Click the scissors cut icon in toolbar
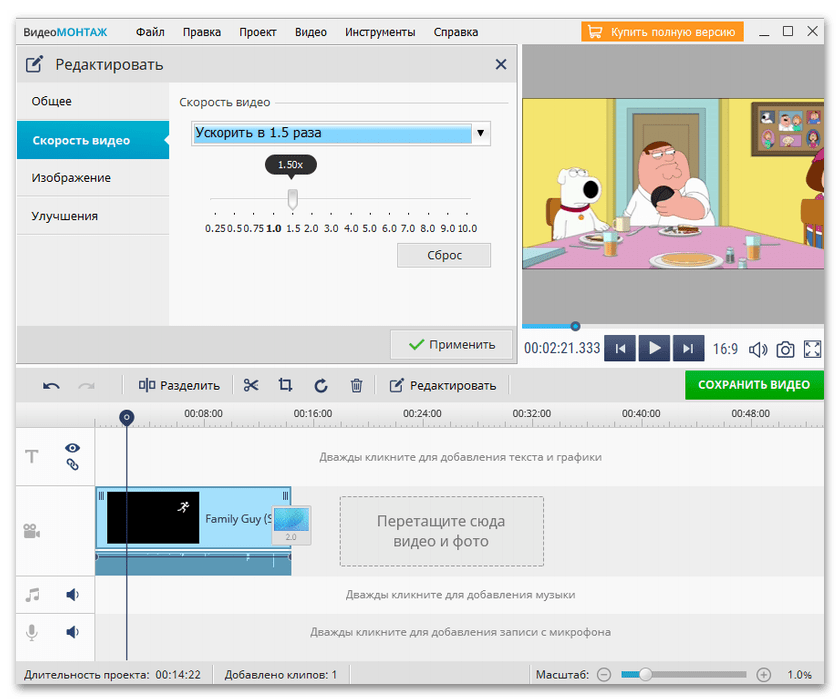Screen dimensions: 840x700 pyautogui.click(x=251, y=385)
